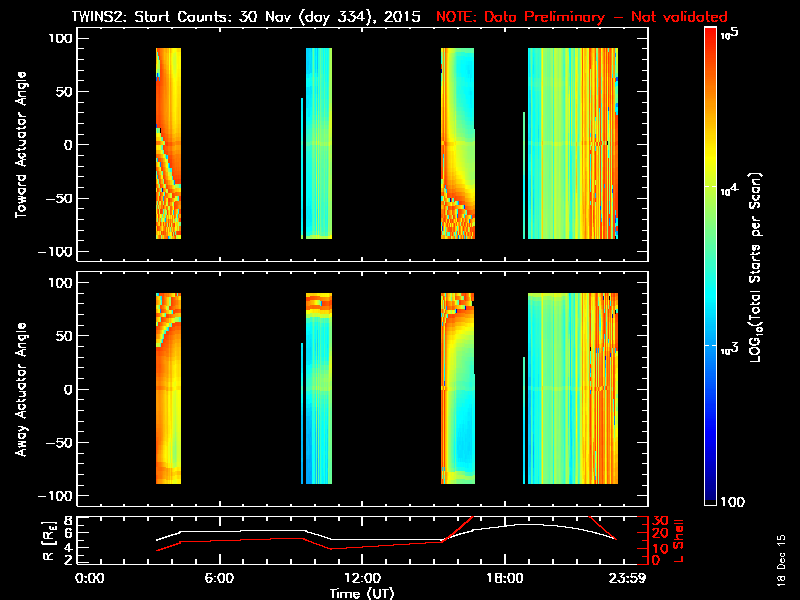800x600 pixels.
Task: Click the 'Toward Actuator Angle' axis label
Action: [20, 145]
